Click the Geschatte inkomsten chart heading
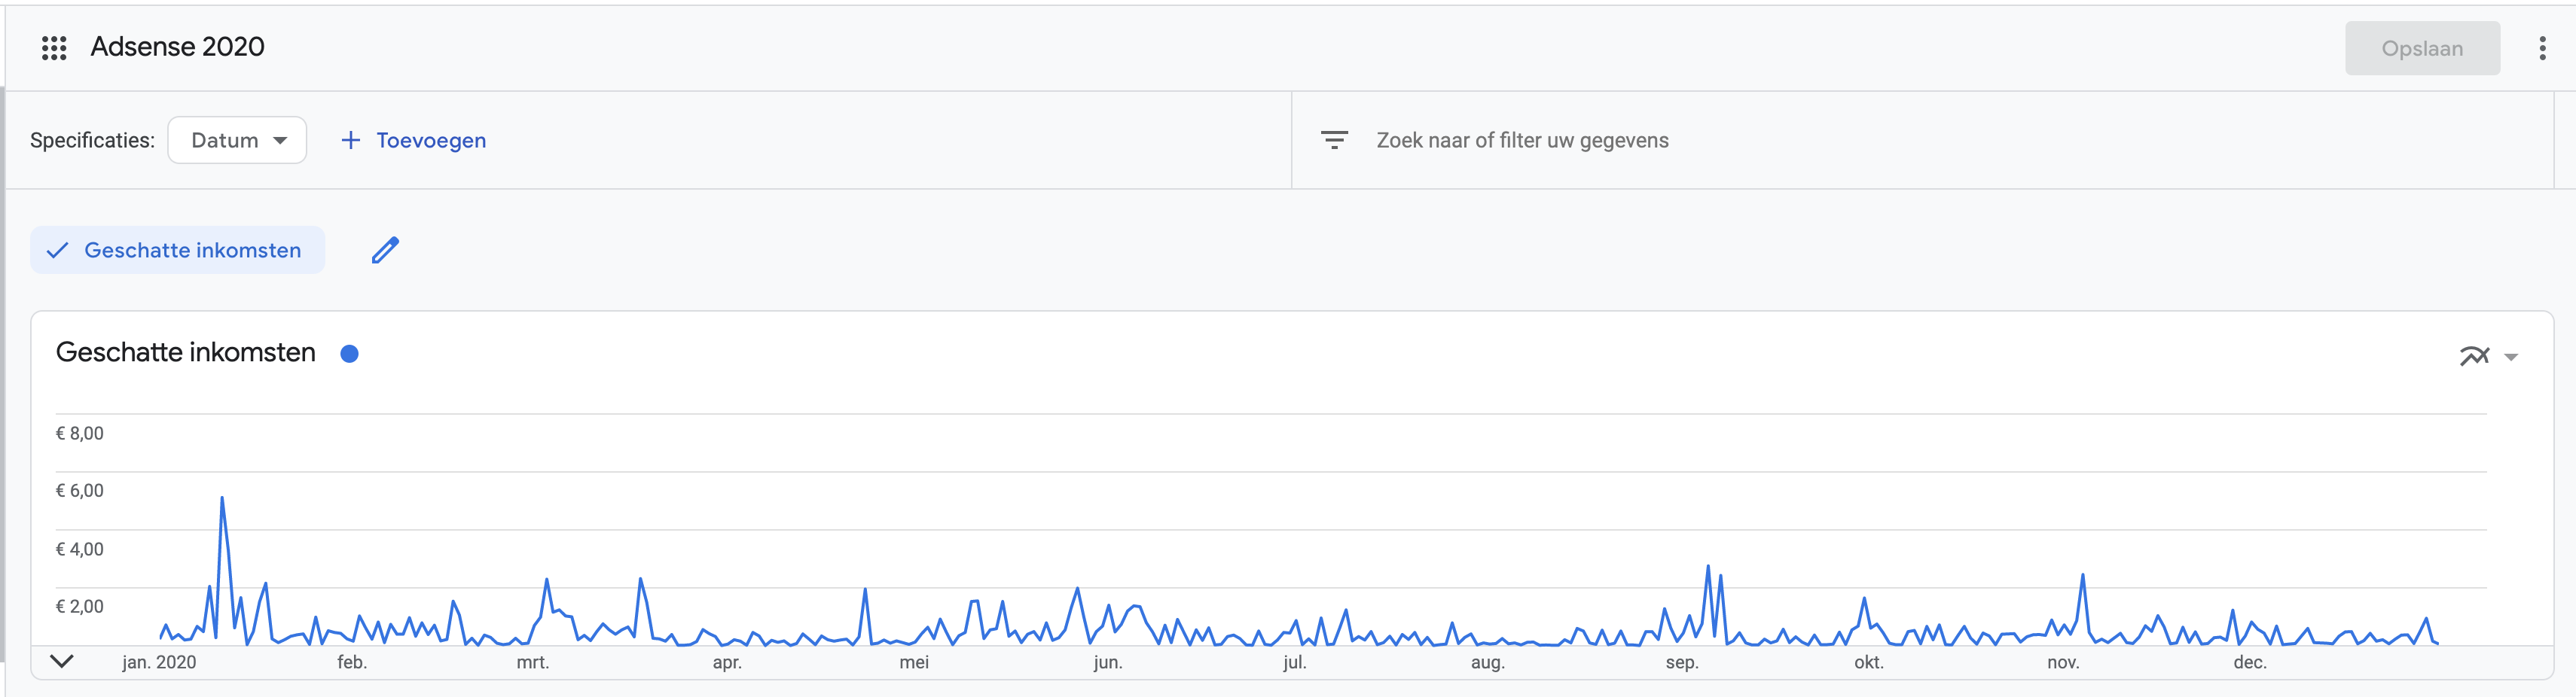2576x697 pixels. click(186, 352)
